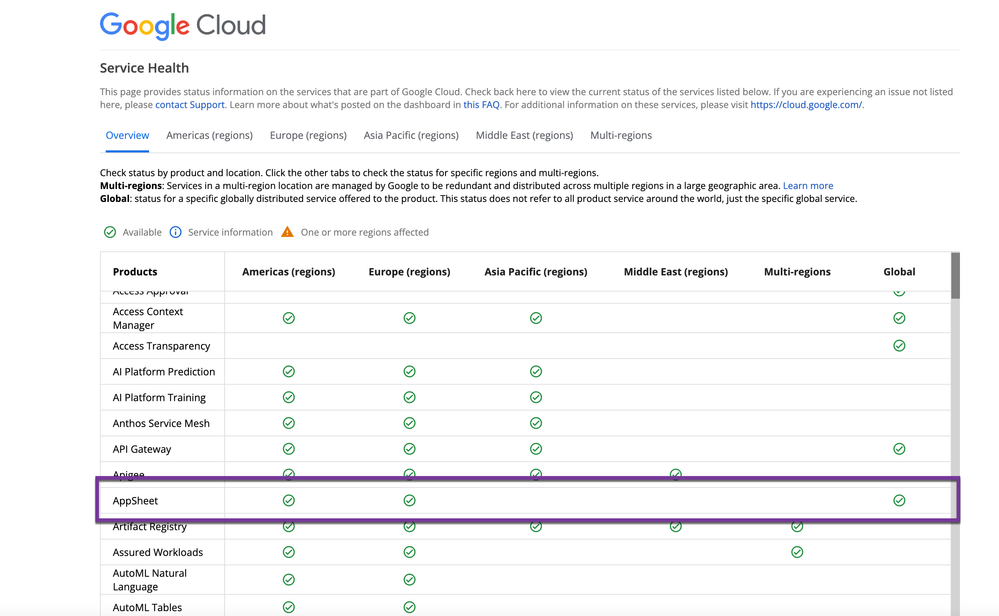Click Access Context Manager's Asia Pacific status checkmark
This screenshot has height=616, width=999.
click(x=536, y=318)
